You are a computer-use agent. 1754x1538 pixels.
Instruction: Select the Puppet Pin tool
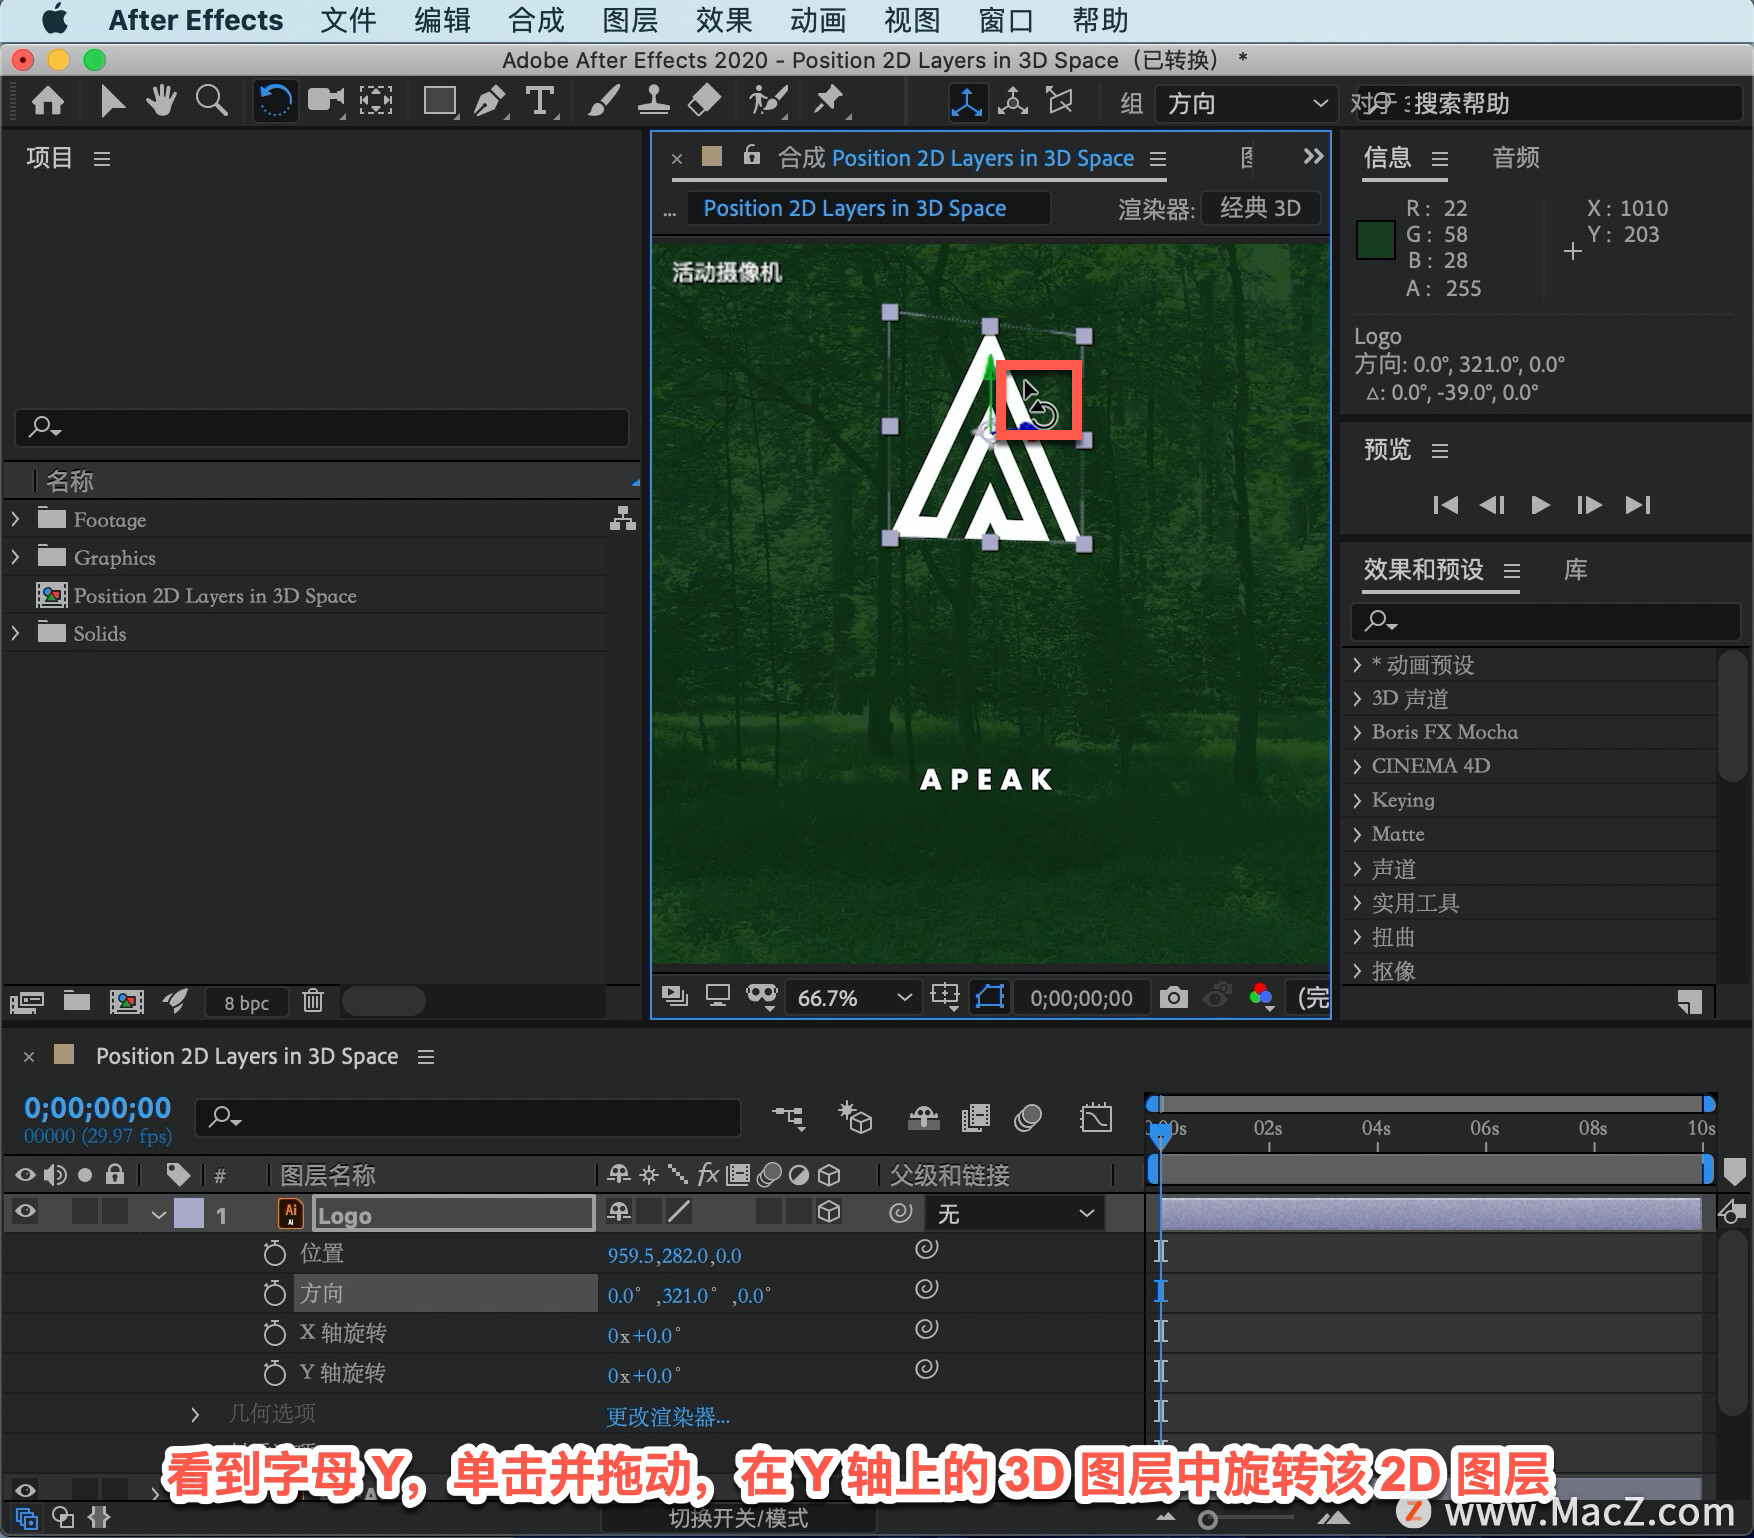[x=829, y=100]
